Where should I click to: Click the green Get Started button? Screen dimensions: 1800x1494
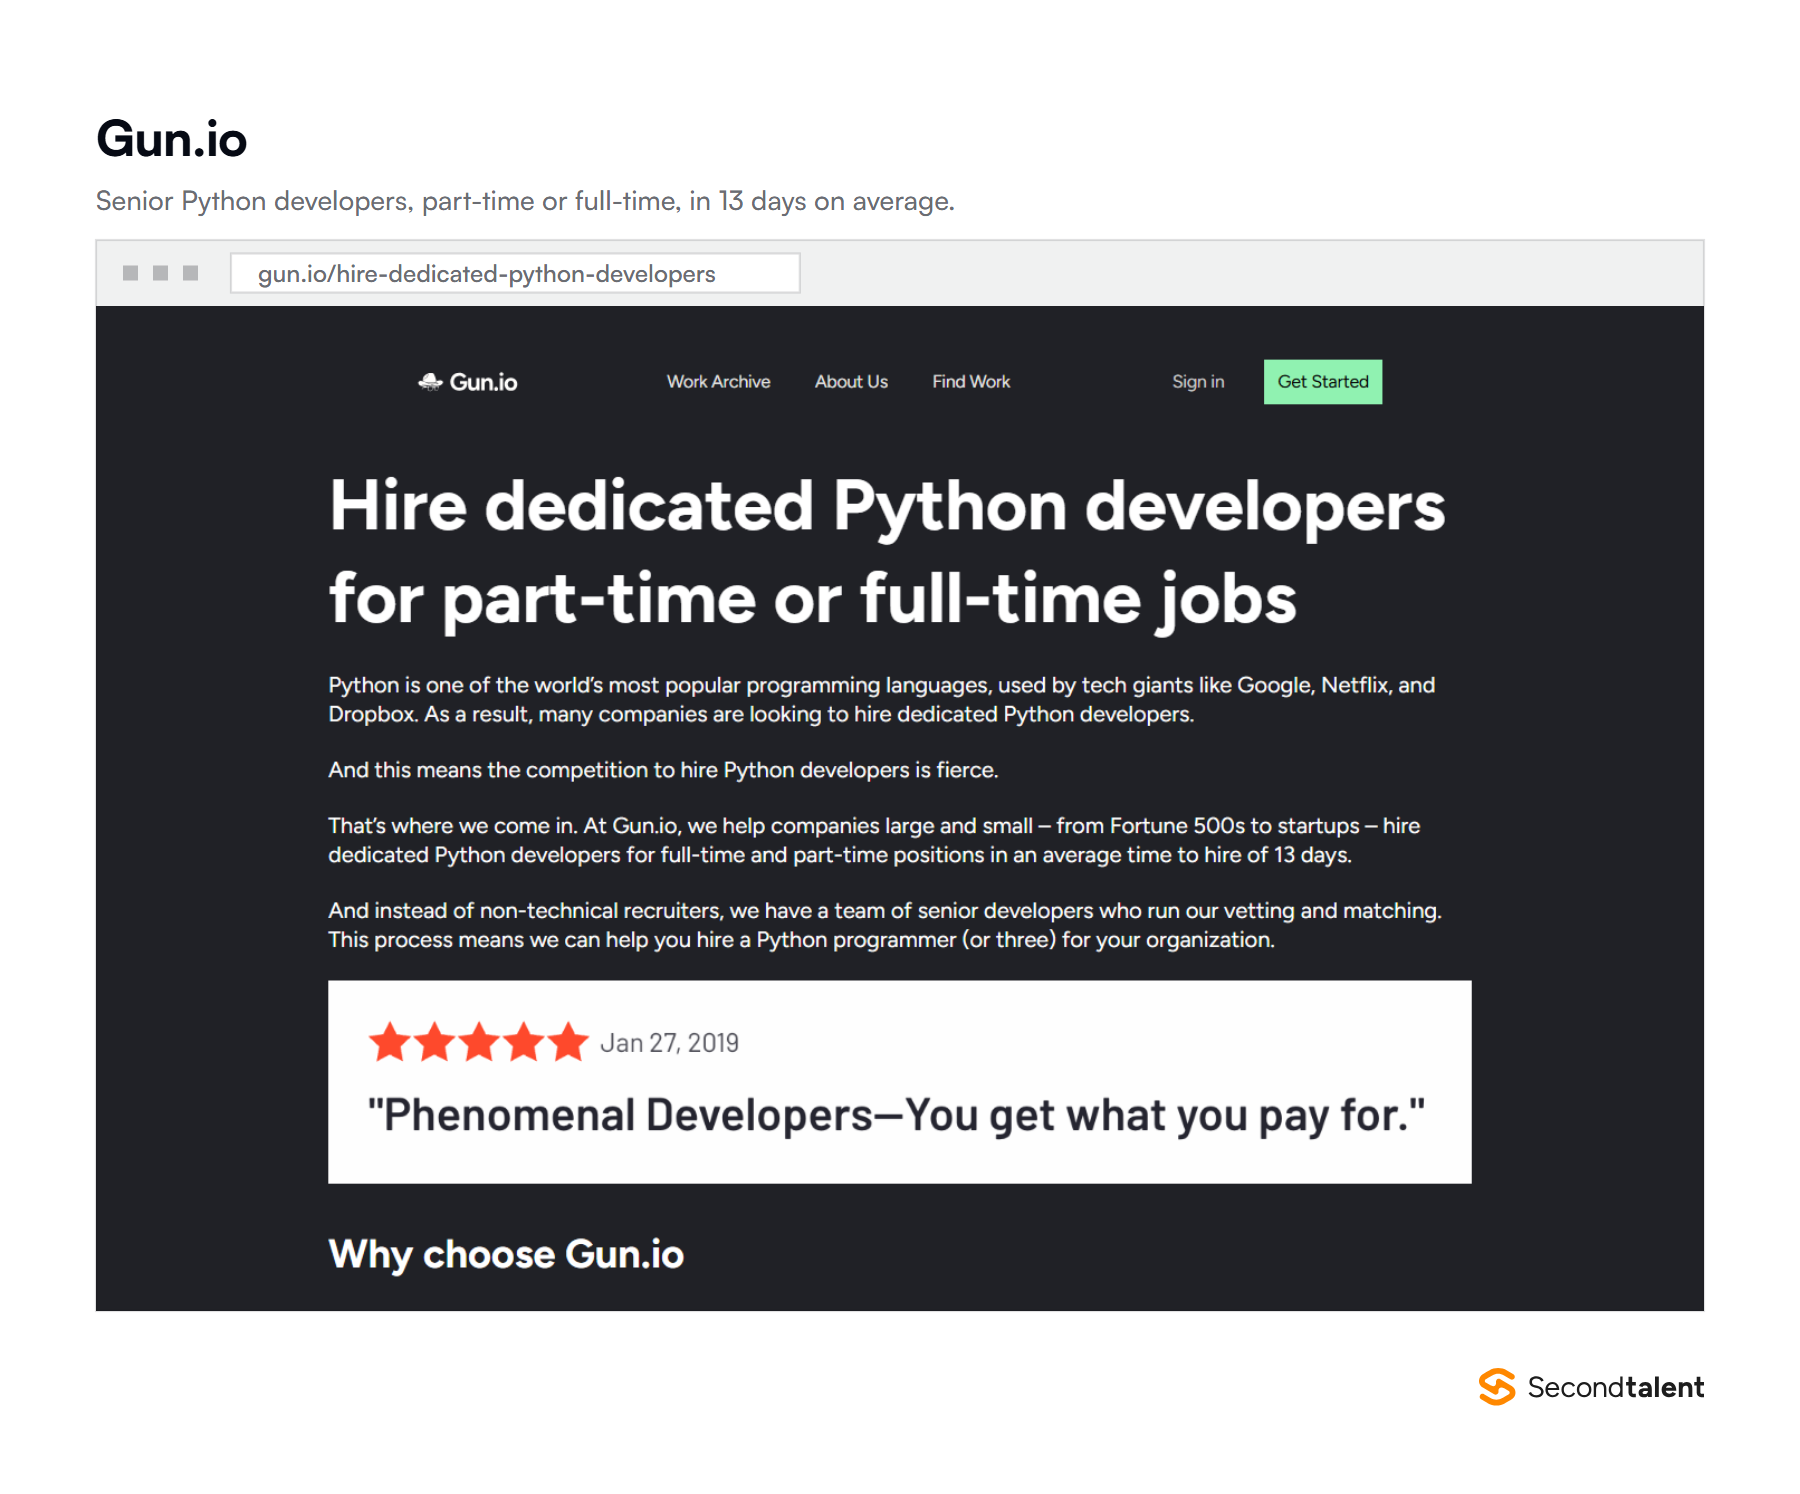1323,382
